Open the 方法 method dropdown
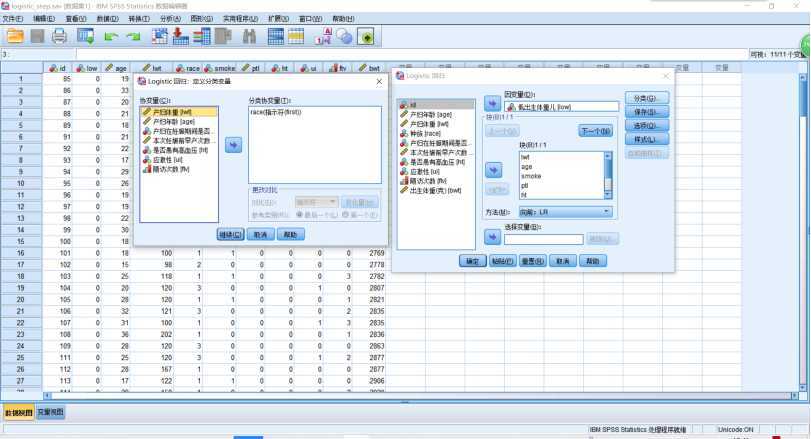This screenshot has width=811, height=439. [x=565, y=212]
